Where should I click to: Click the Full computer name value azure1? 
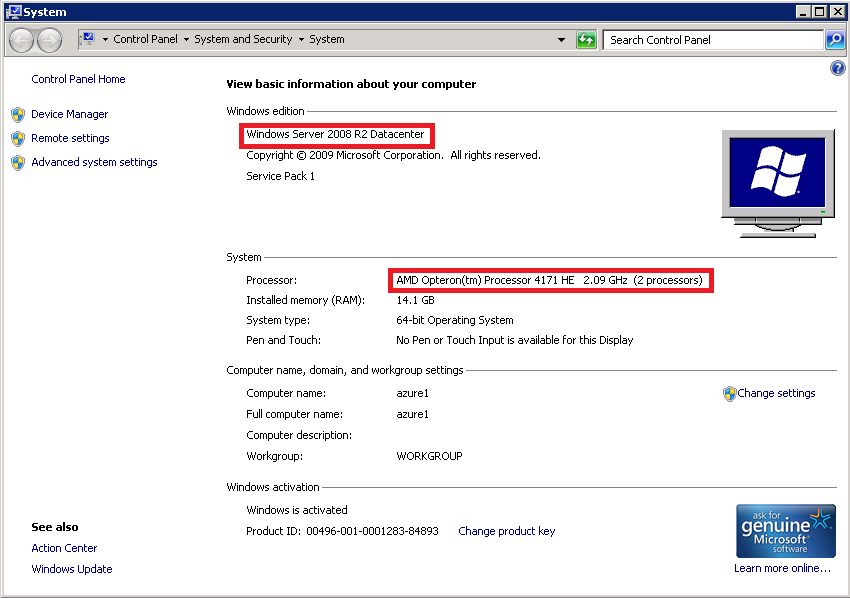coord(412,414)
